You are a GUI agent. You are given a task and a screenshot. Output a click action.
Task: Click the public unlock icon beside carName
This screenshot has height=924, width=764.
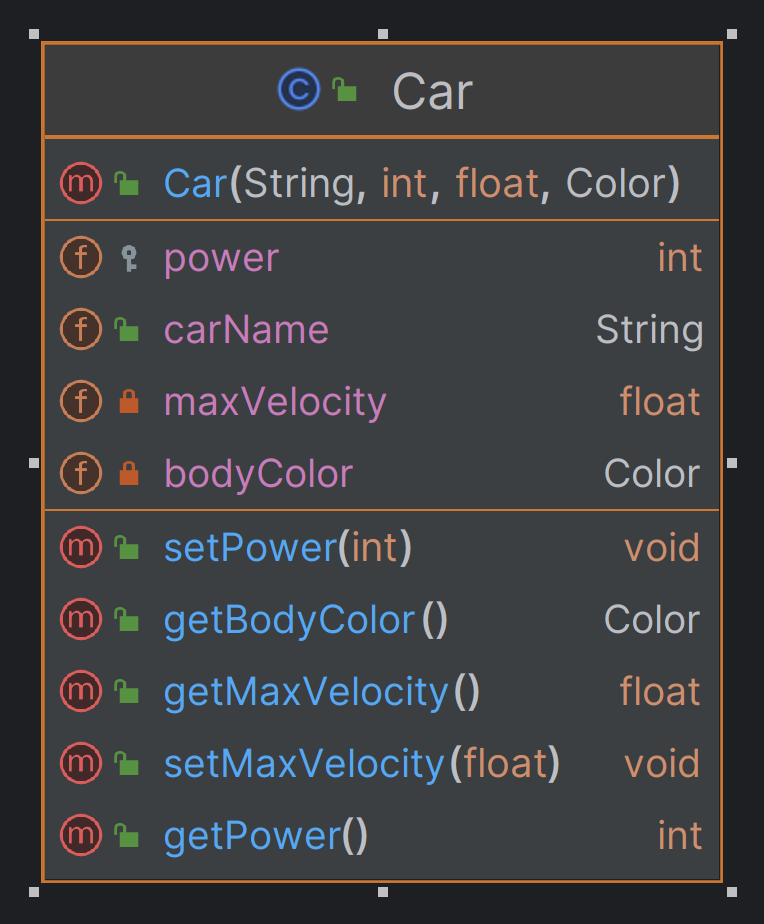pyautogui.click(x=126, y=329)
